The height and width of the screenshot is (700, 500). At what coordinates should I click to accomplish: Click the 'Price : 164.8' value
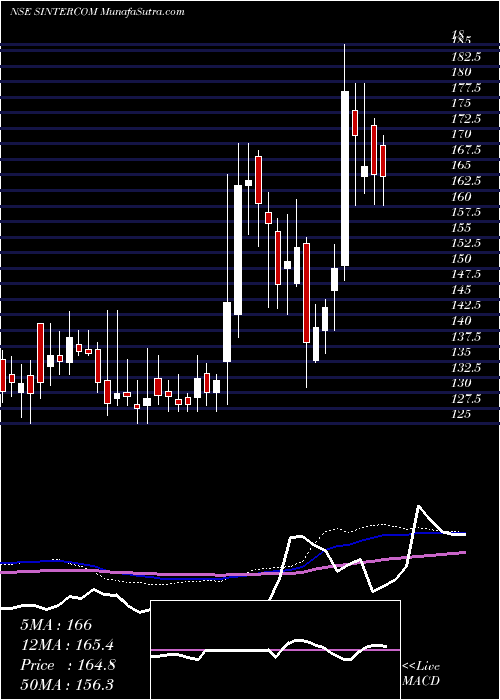point(68,665)
